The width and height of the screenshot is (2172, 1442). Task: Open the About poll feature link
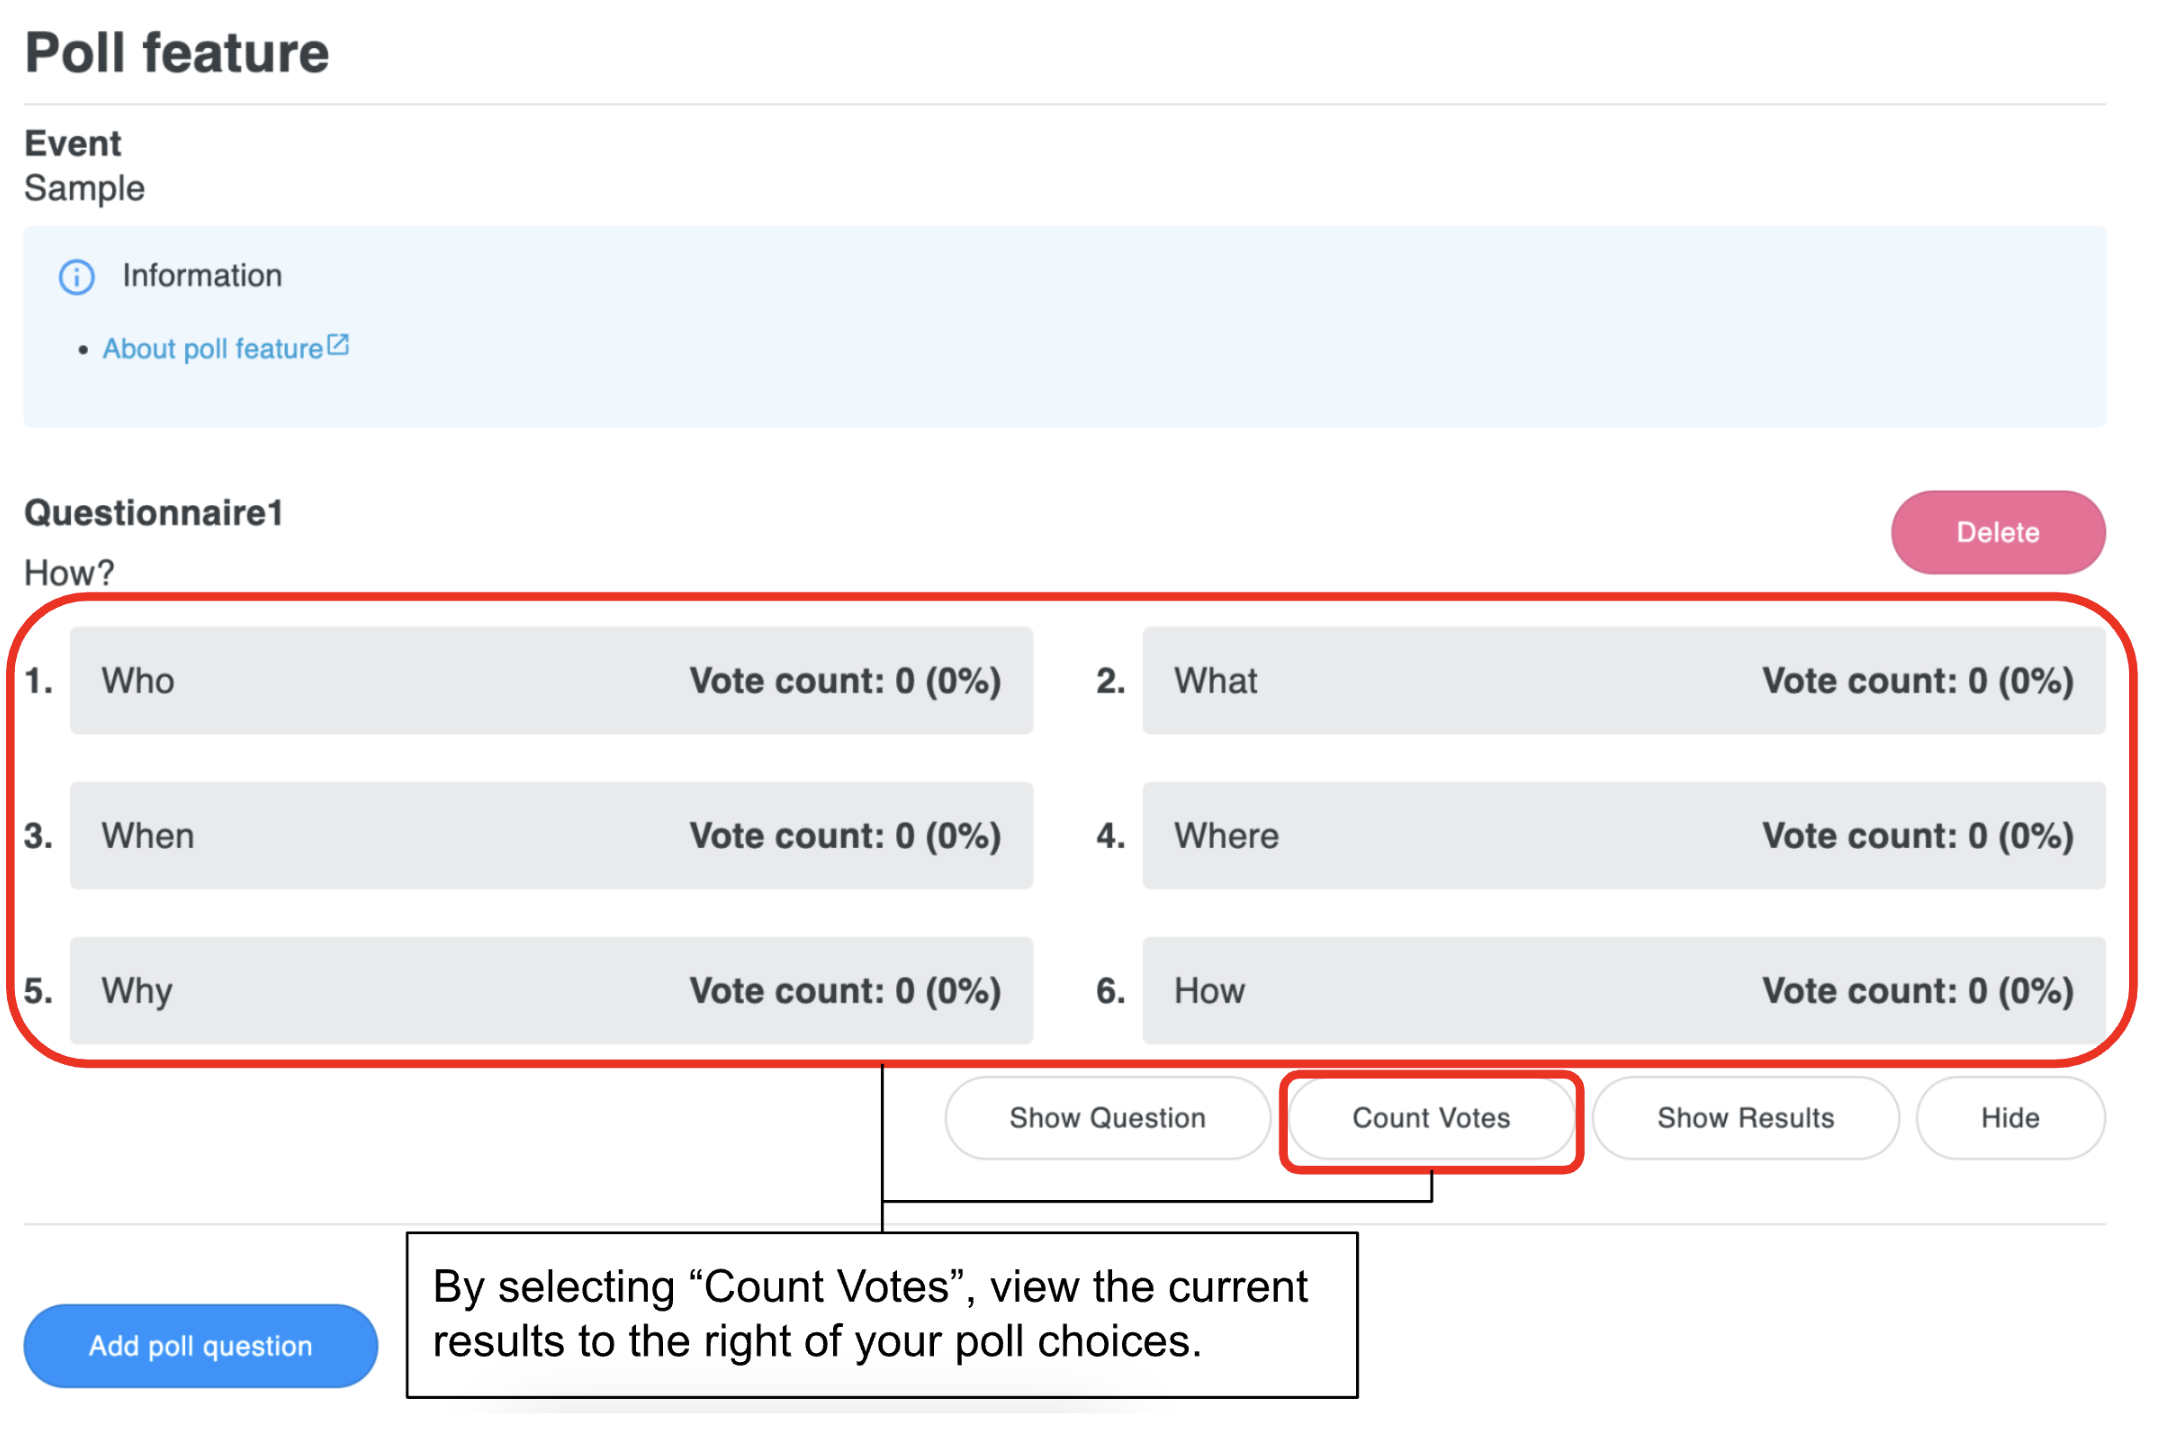(212, 349)
